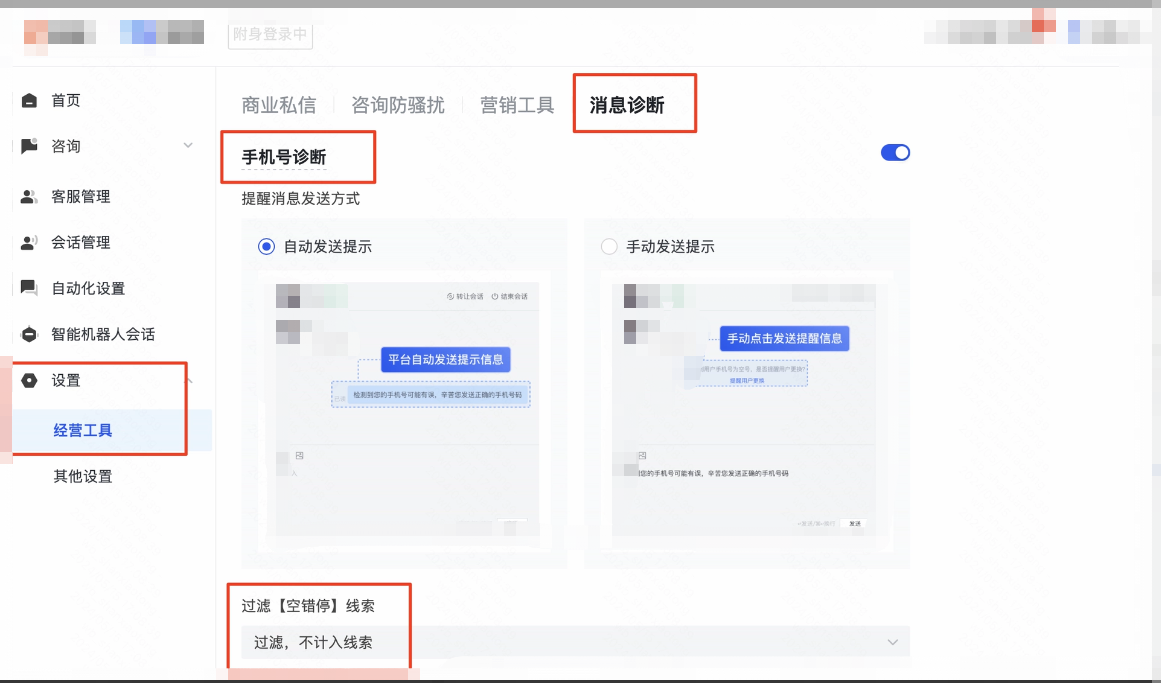This screenshot has height=683, width=1161.
Task: Click the 设置 gear icon in sidebar
Action: 30,380
